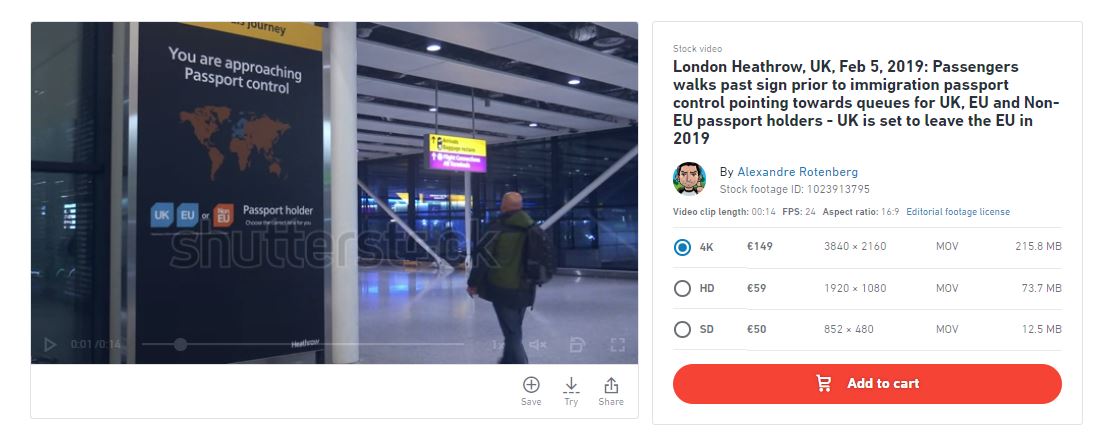The height and width of the screenshot is (435, 1120).
Task: Click the Stock footage ID number
Action: 839,190
